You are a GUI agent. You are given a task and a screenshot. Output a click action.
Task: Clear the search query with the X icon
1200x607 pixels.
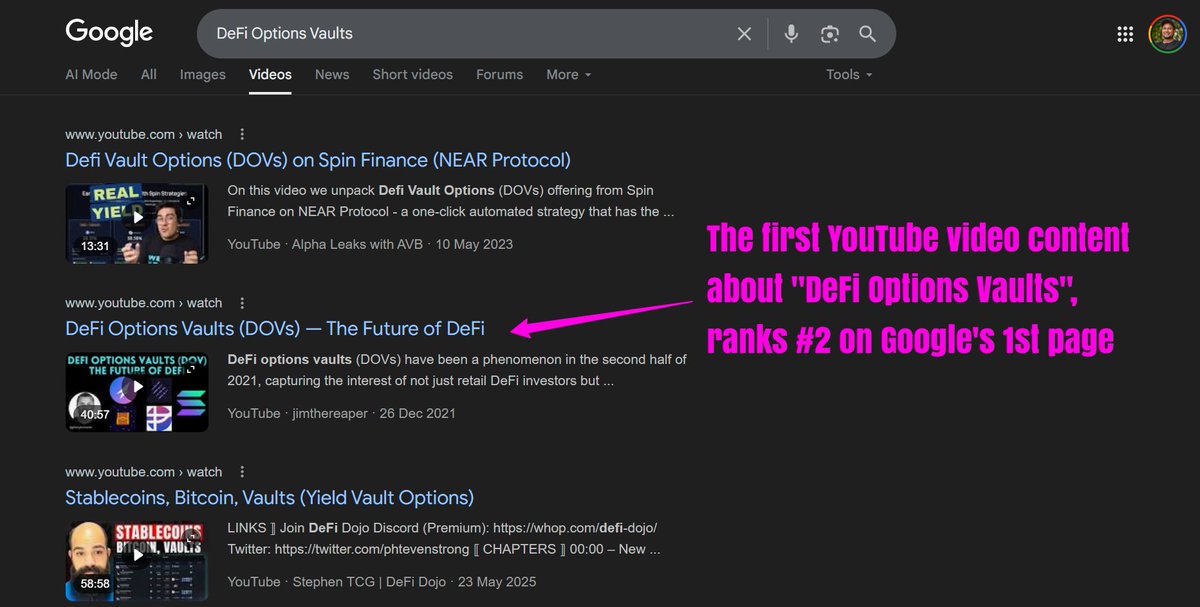(744, 33)
